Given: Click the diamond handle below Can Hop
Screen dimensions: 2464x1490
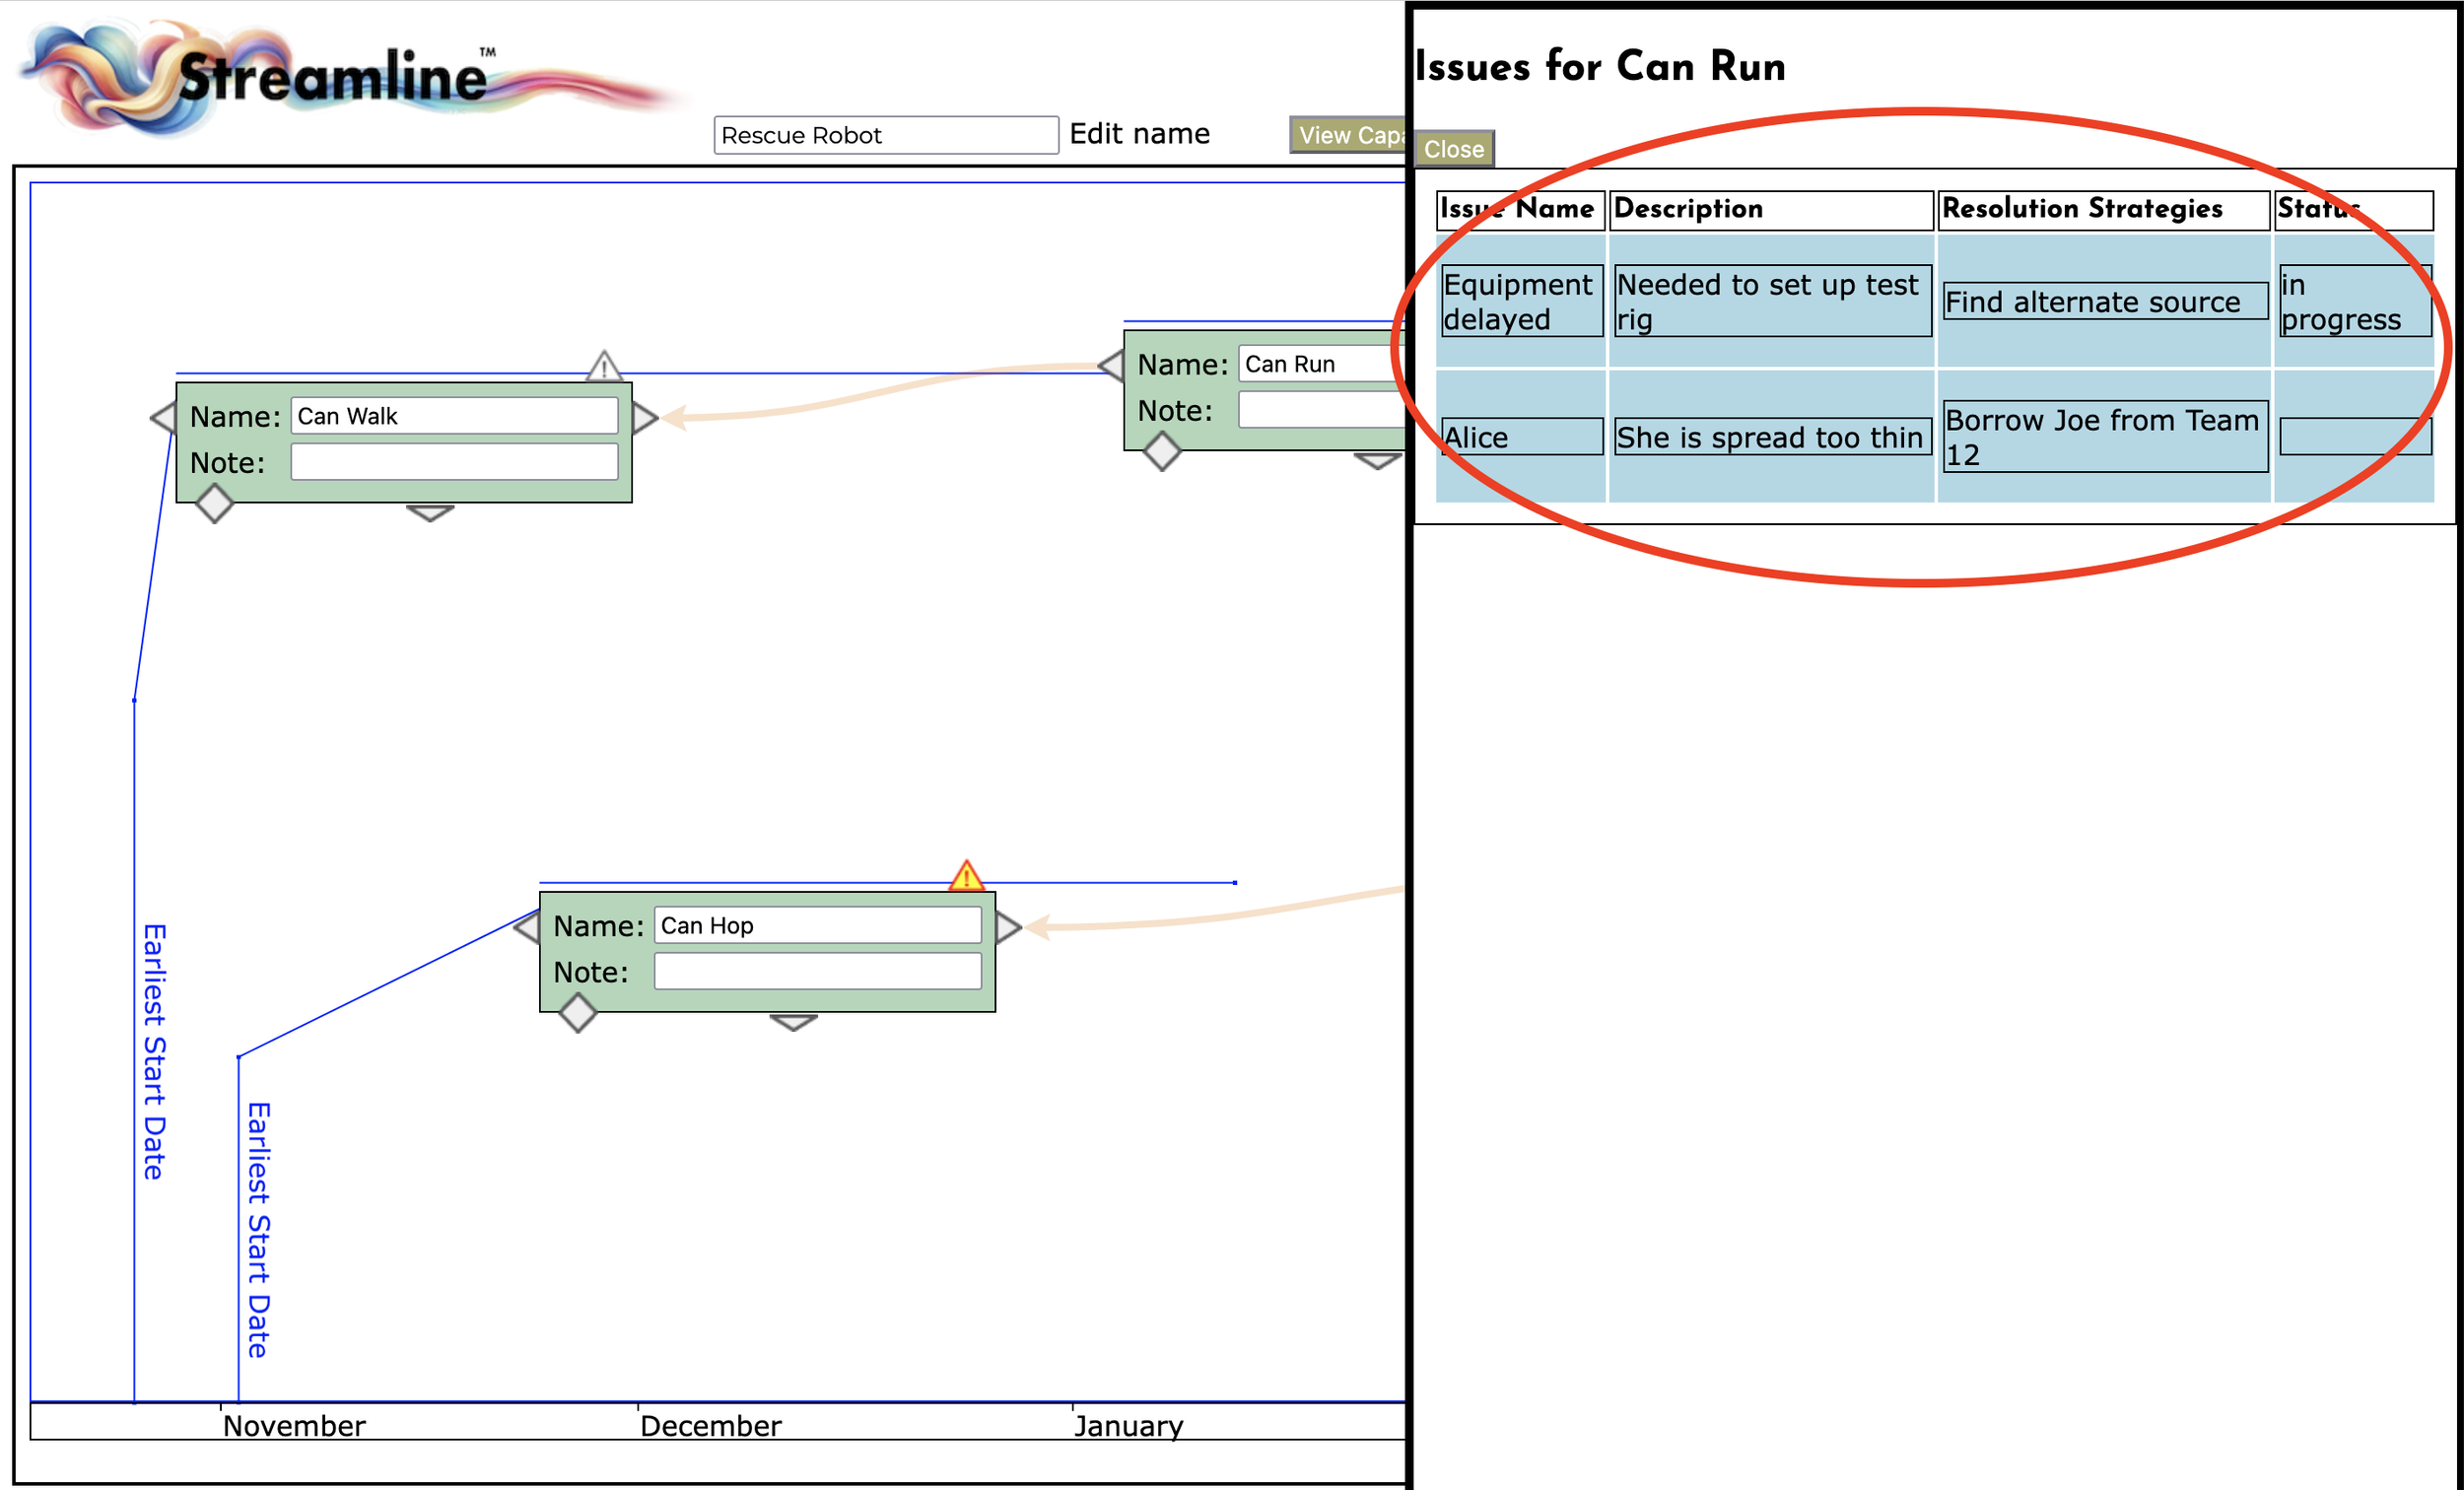Looking at the screenshot, I should pyautogui.click(x=577, y=1013).
